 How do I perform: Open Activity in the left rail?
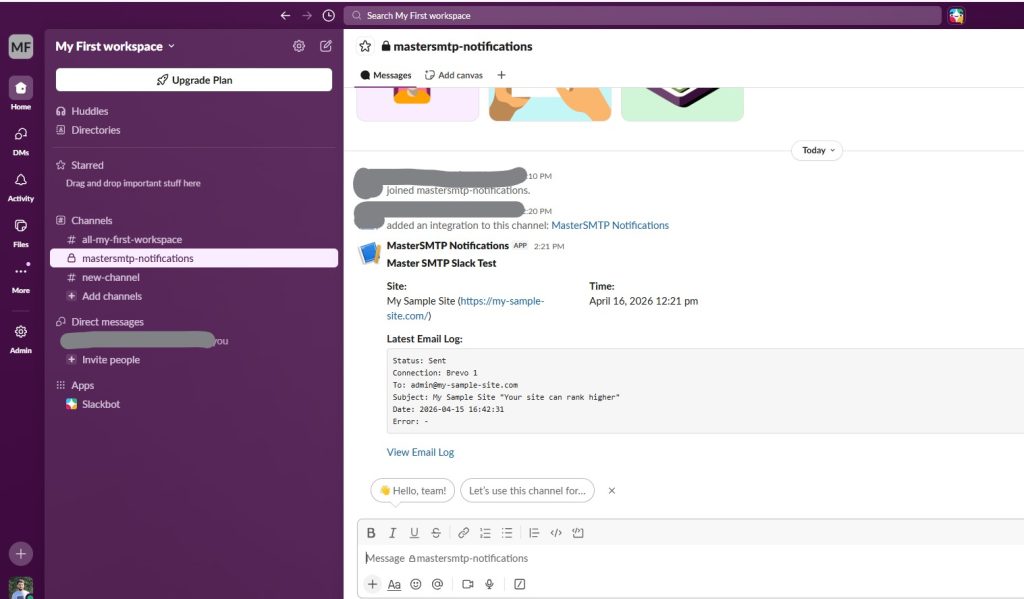pos(21,187)
